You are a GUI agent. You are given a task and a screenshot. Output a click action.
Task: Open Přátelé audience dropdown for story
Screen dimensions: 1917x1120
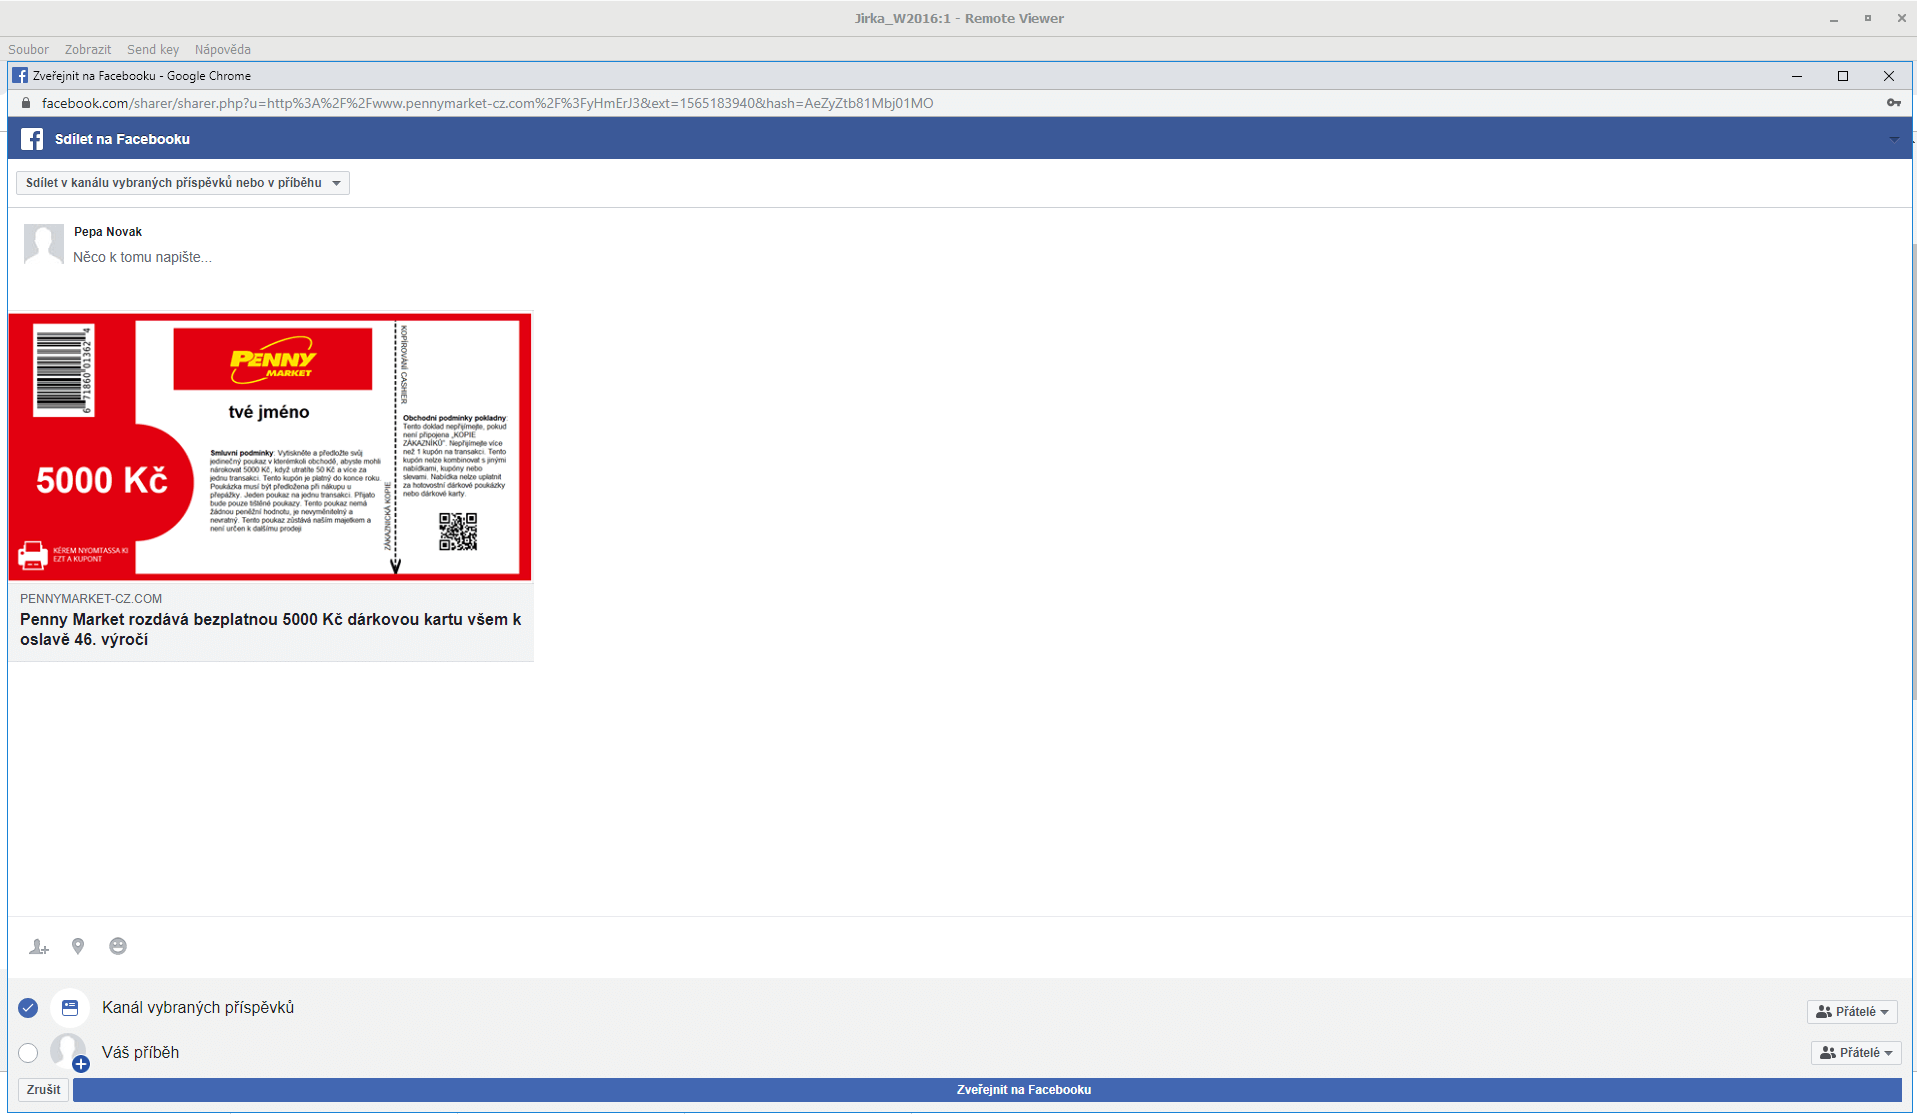point(1855,1053)
